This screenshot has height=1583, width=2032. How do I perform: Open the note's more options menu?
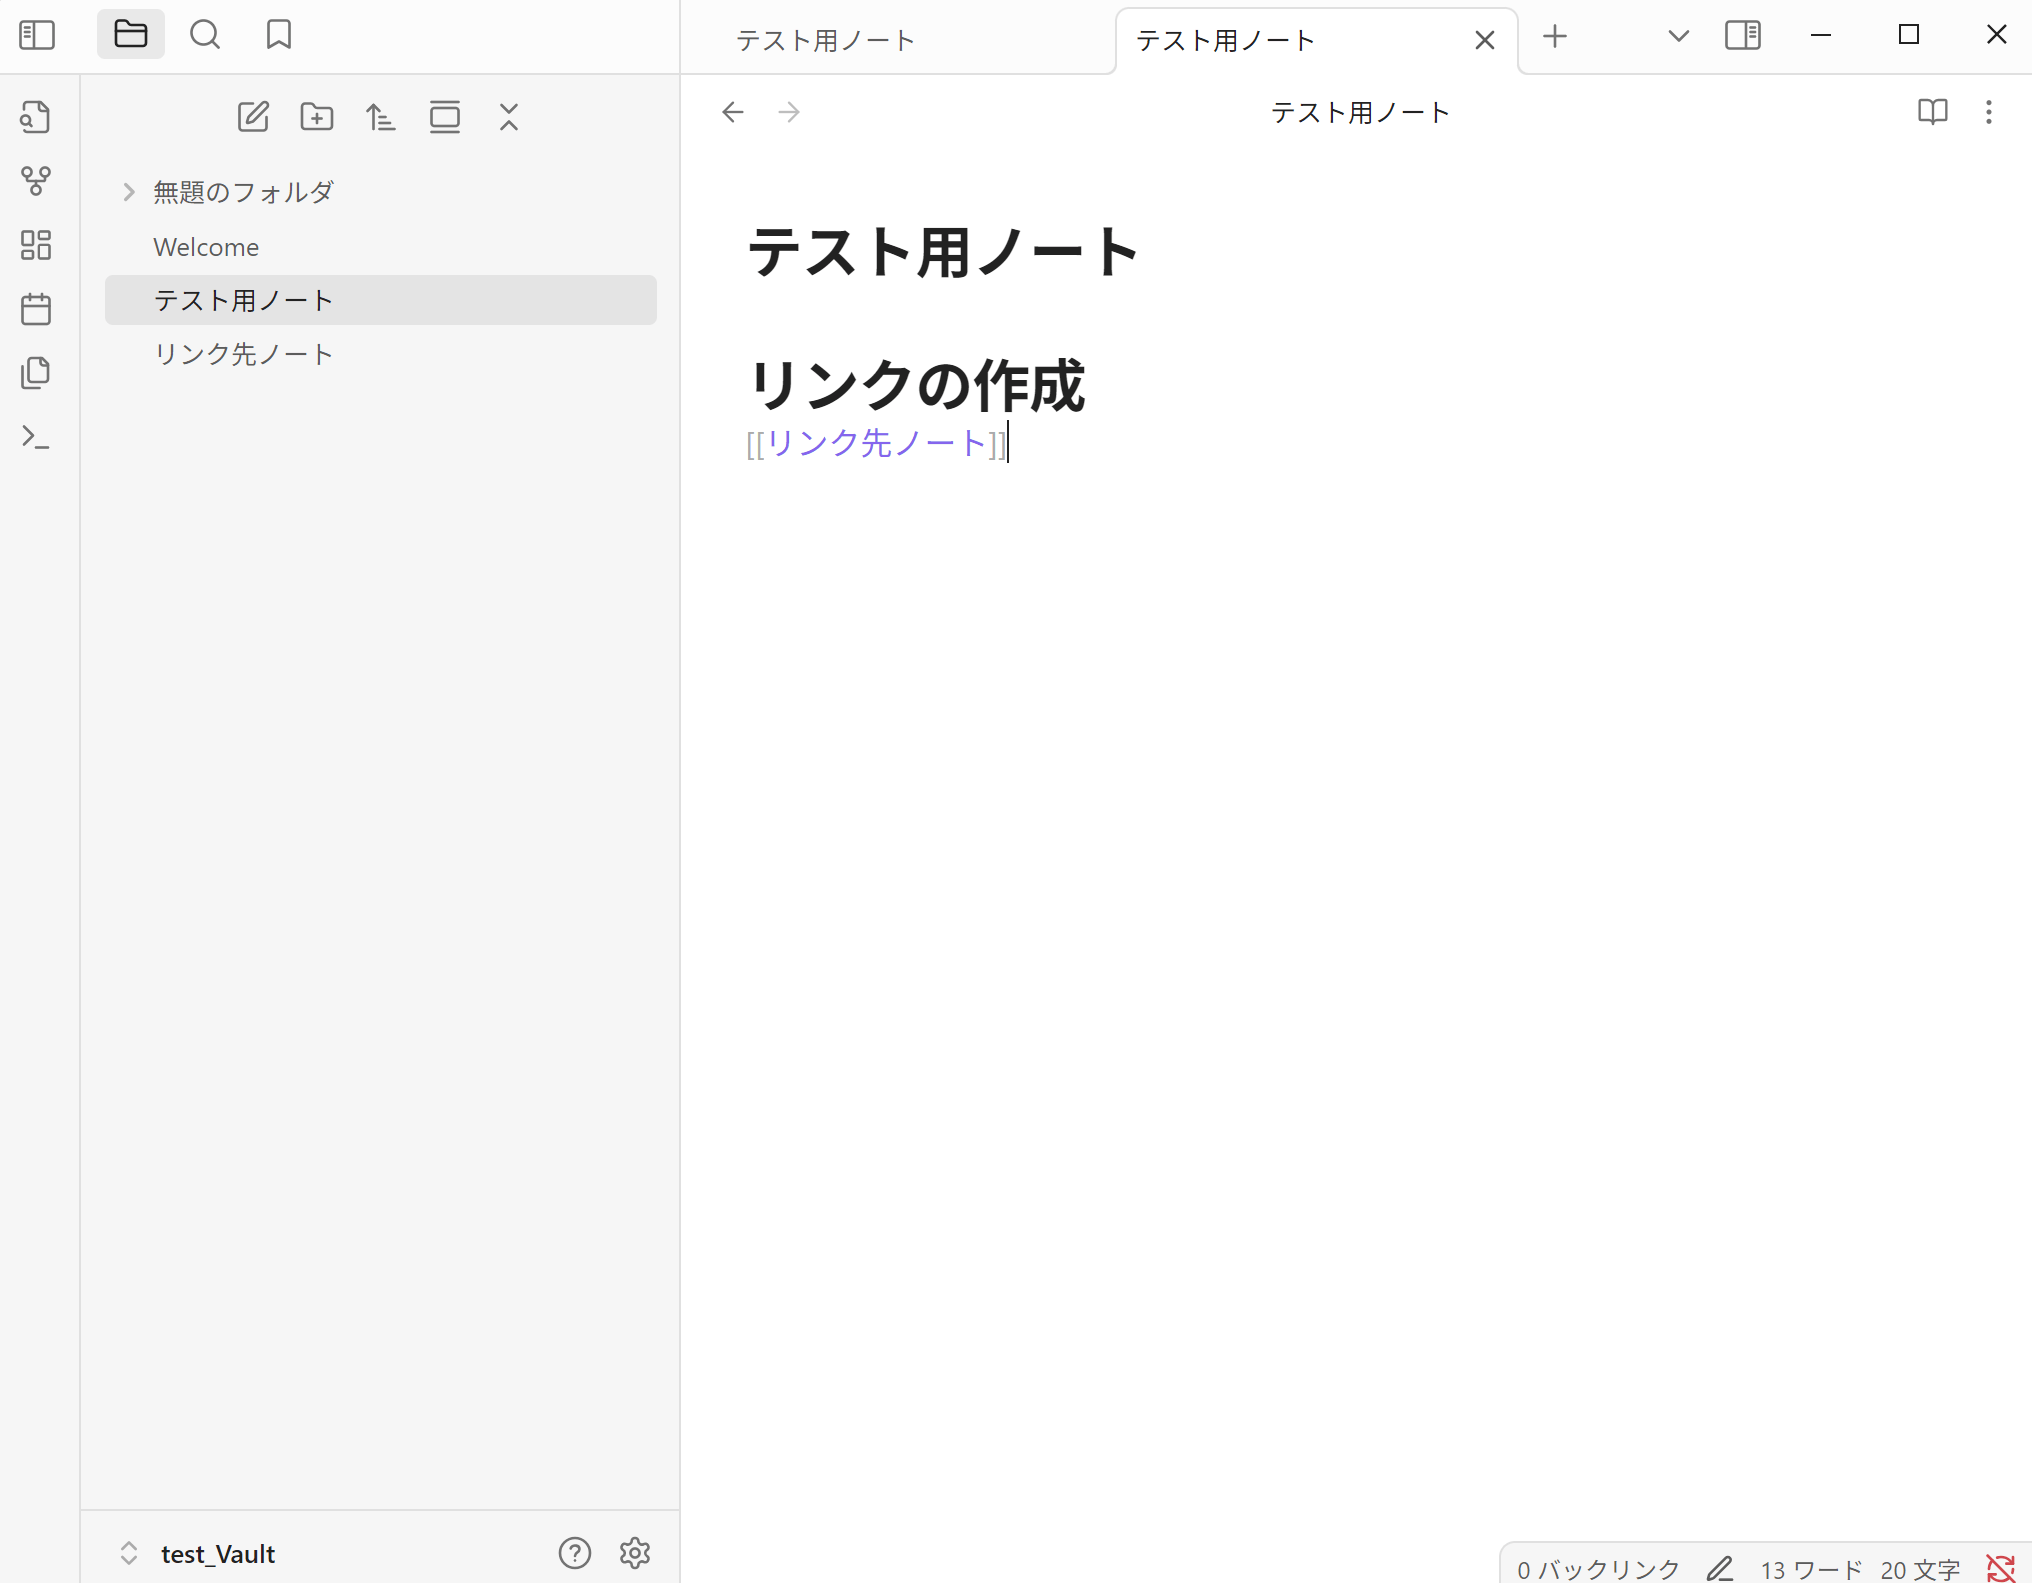pos(1989,112)
